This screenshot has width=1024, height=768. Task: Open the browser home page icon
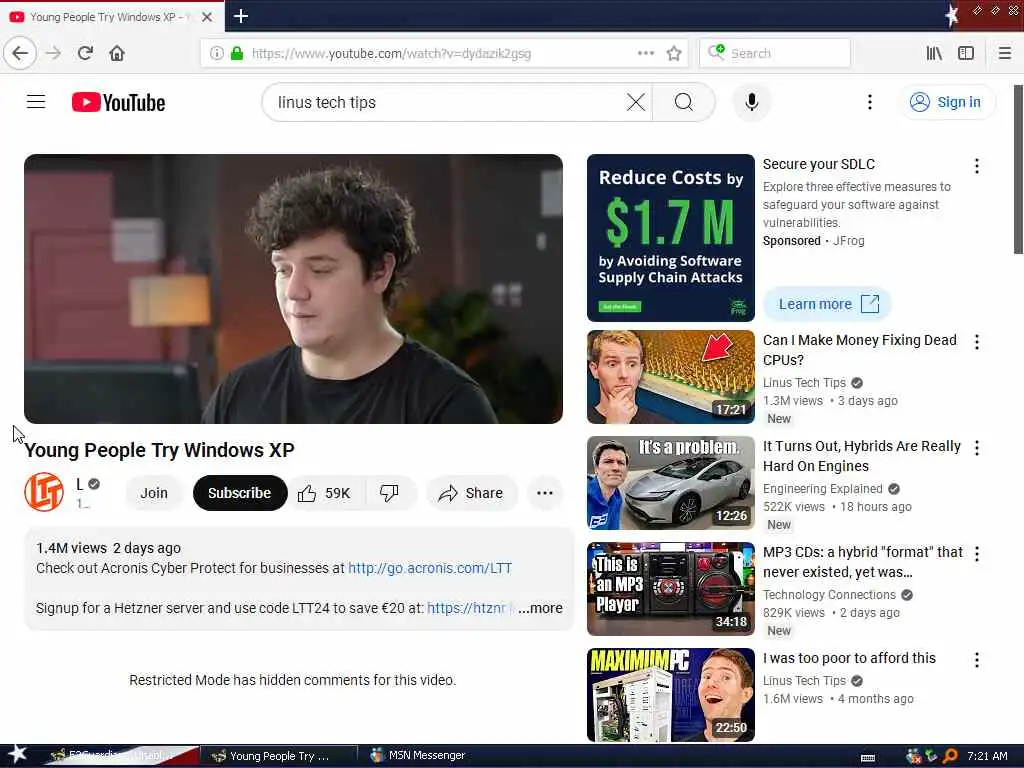coord(117,53)
